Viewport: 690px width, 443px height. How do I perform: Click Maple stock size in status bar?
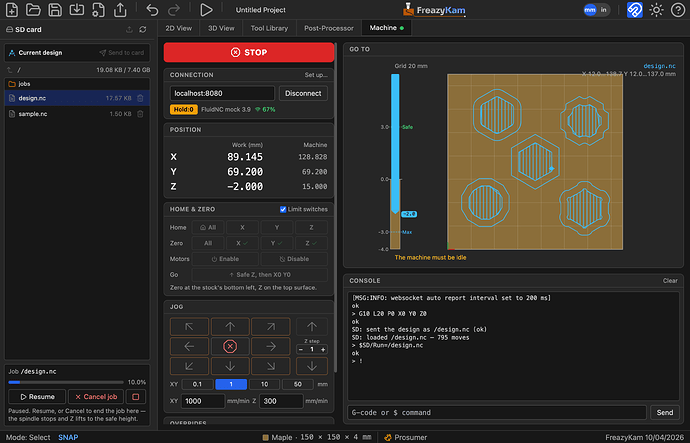(317, 437)
